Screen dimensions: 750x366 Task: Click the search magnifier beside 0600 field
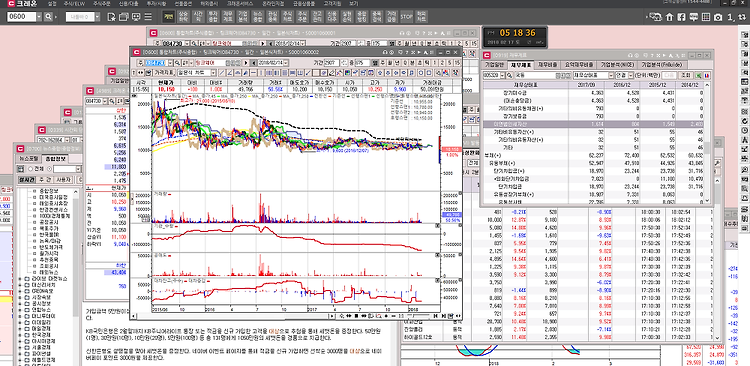[x=48, y=17]
